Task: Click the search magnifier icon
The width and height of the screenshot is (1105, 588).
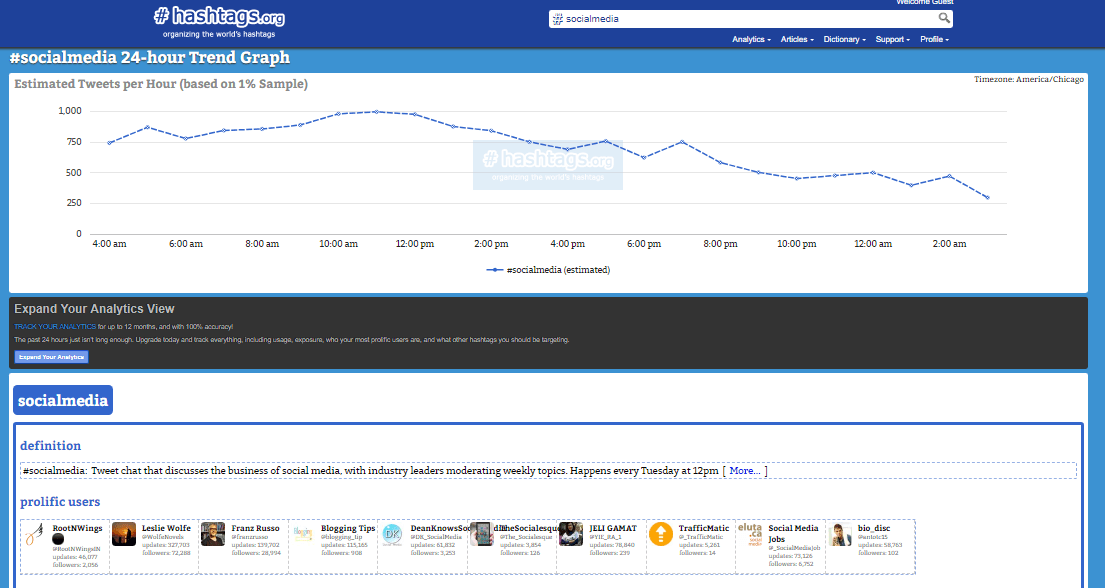Action: (944, 18)
